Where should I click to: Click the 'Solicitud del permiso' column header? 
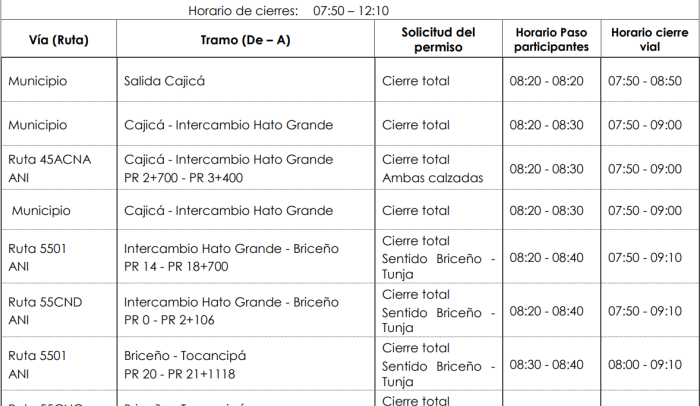click(438, 39)
